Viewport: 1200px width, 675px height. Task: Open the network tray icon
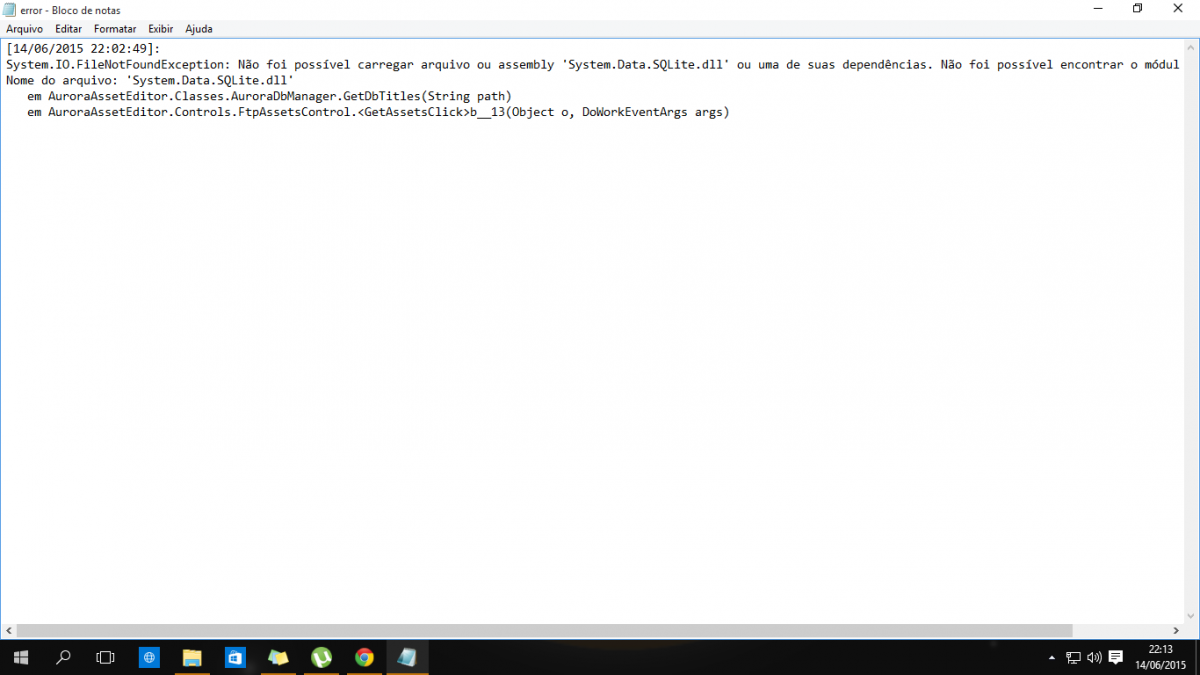(x=1073, y=658)
